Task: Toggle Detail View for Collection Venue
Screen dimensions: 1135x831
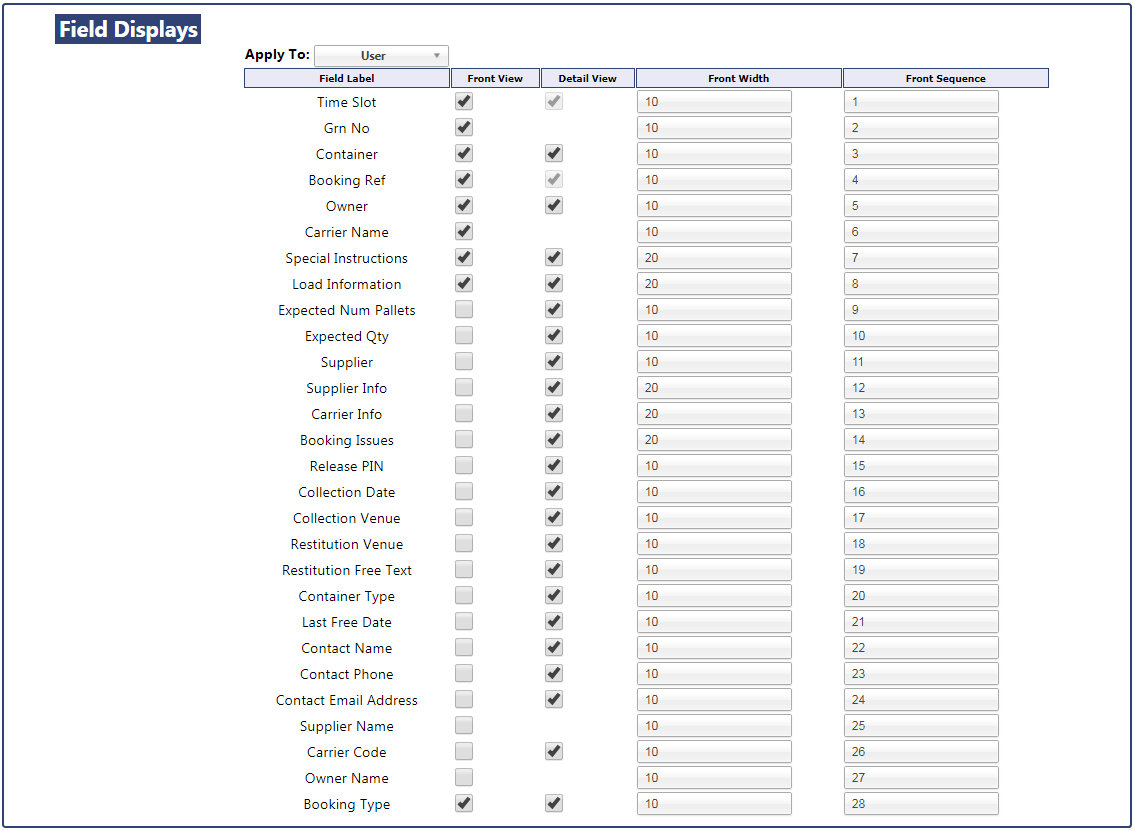Action: [x=554, y=518]
